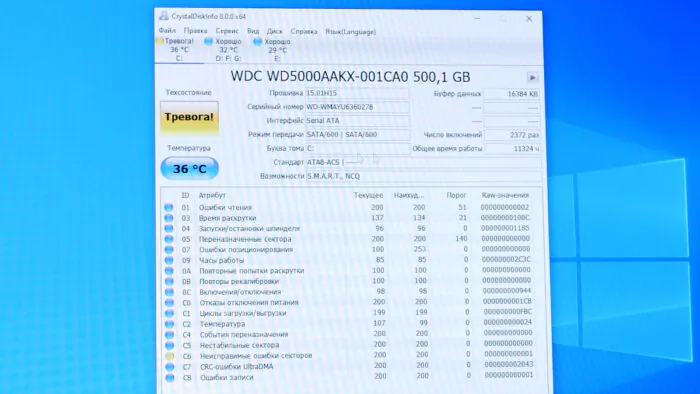Click the Общее время работы value 11324 ч

(x=512, y=149)
